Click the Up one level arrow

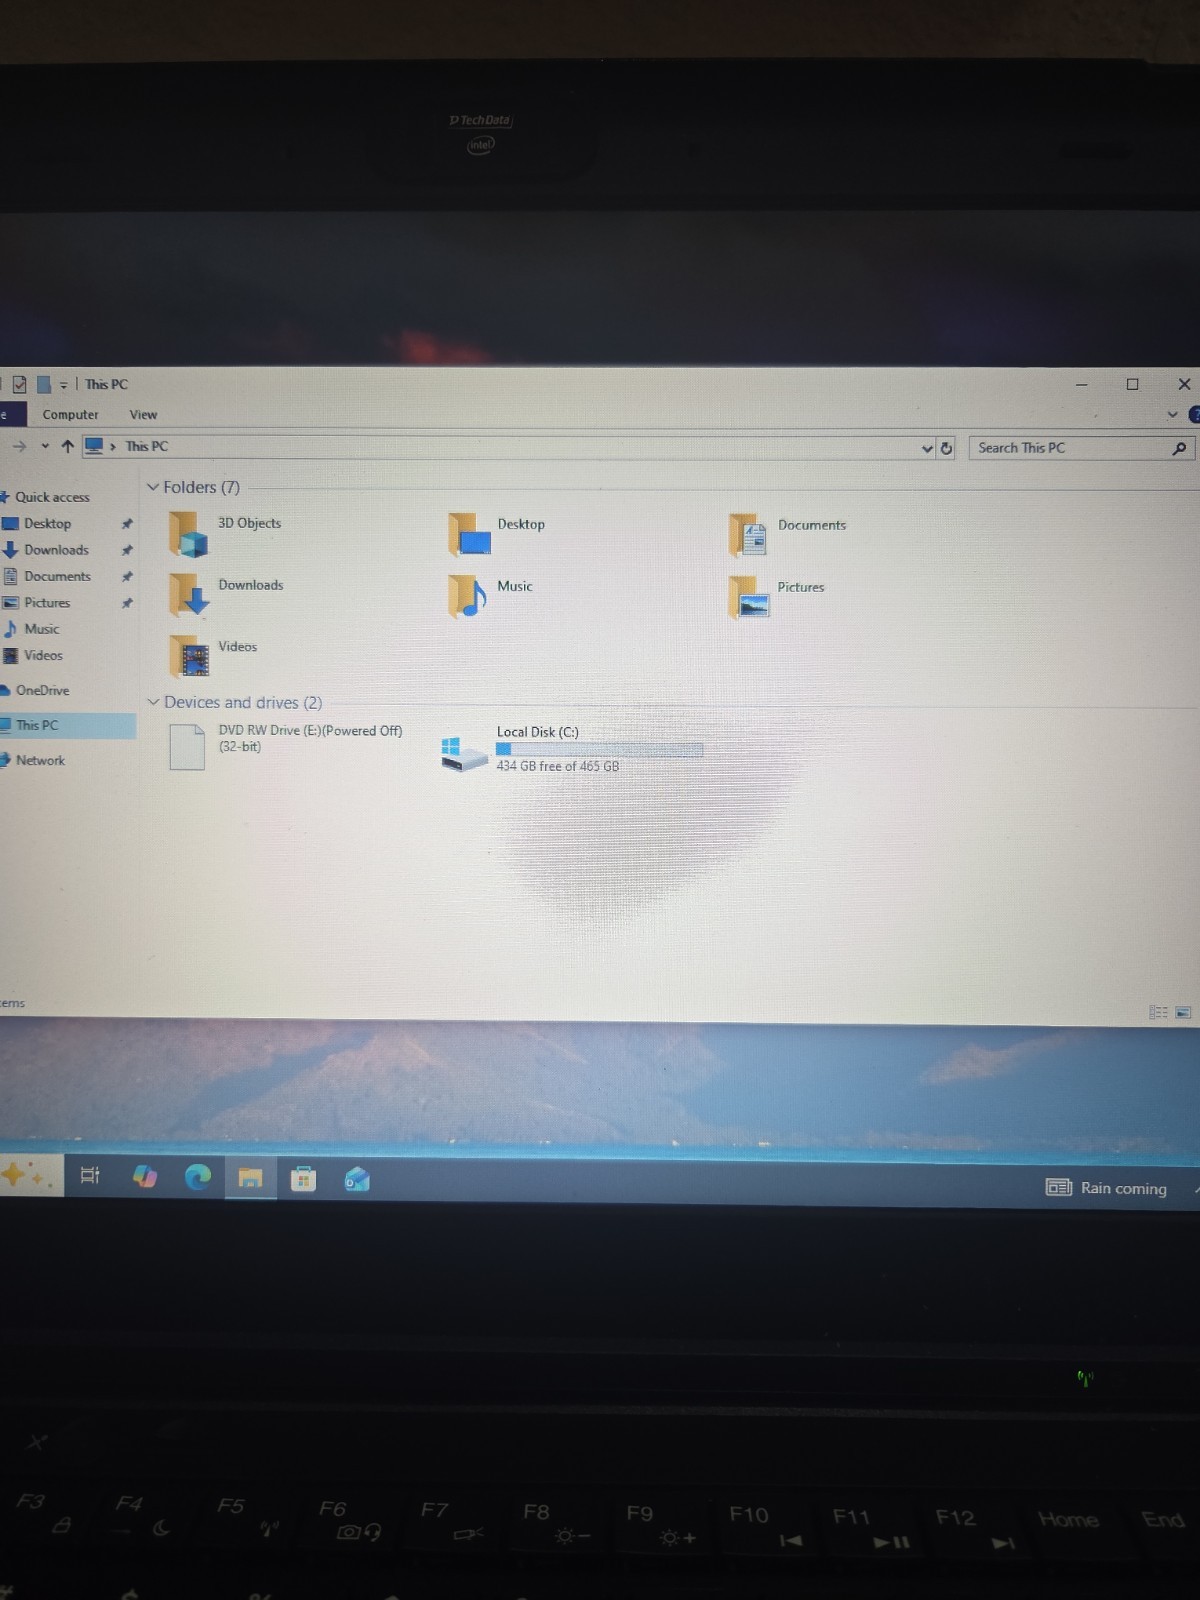[67, 446]
